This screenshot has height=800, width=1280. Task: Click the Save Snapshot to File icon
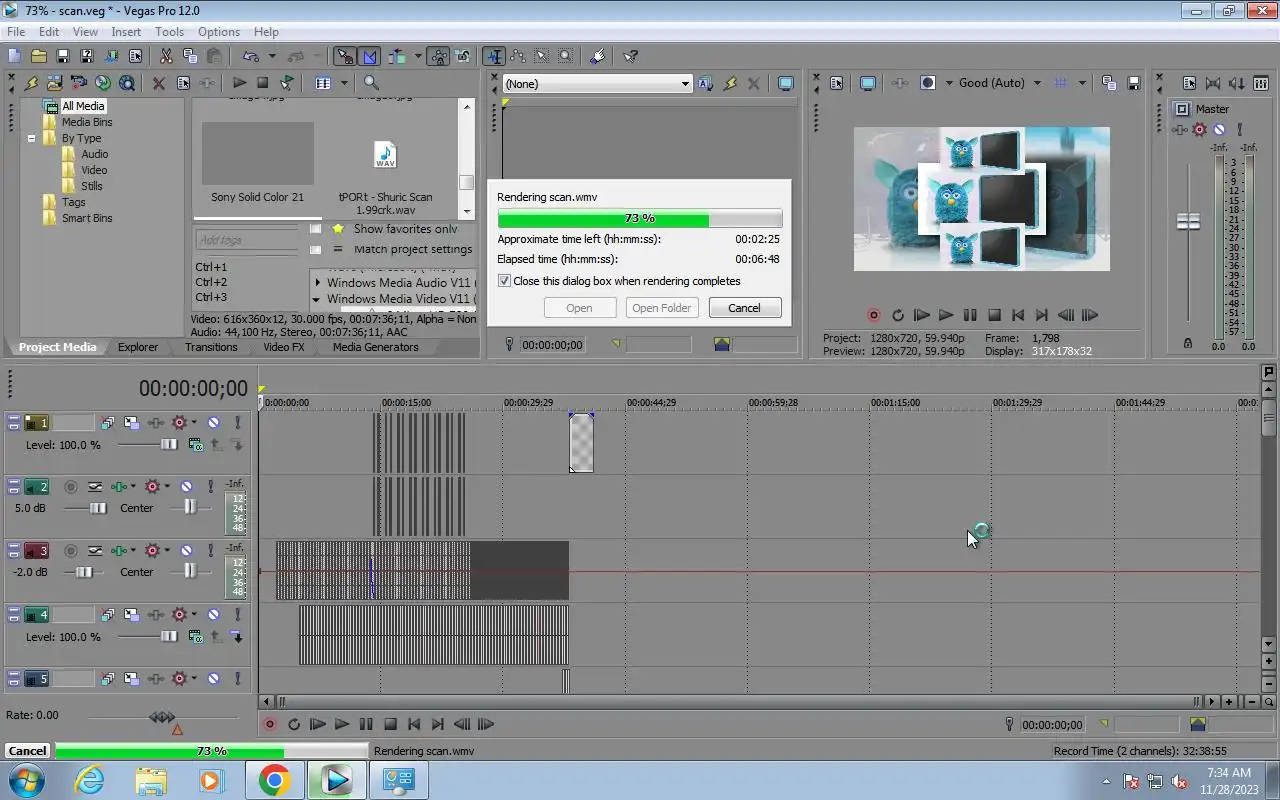point(1133,83)
